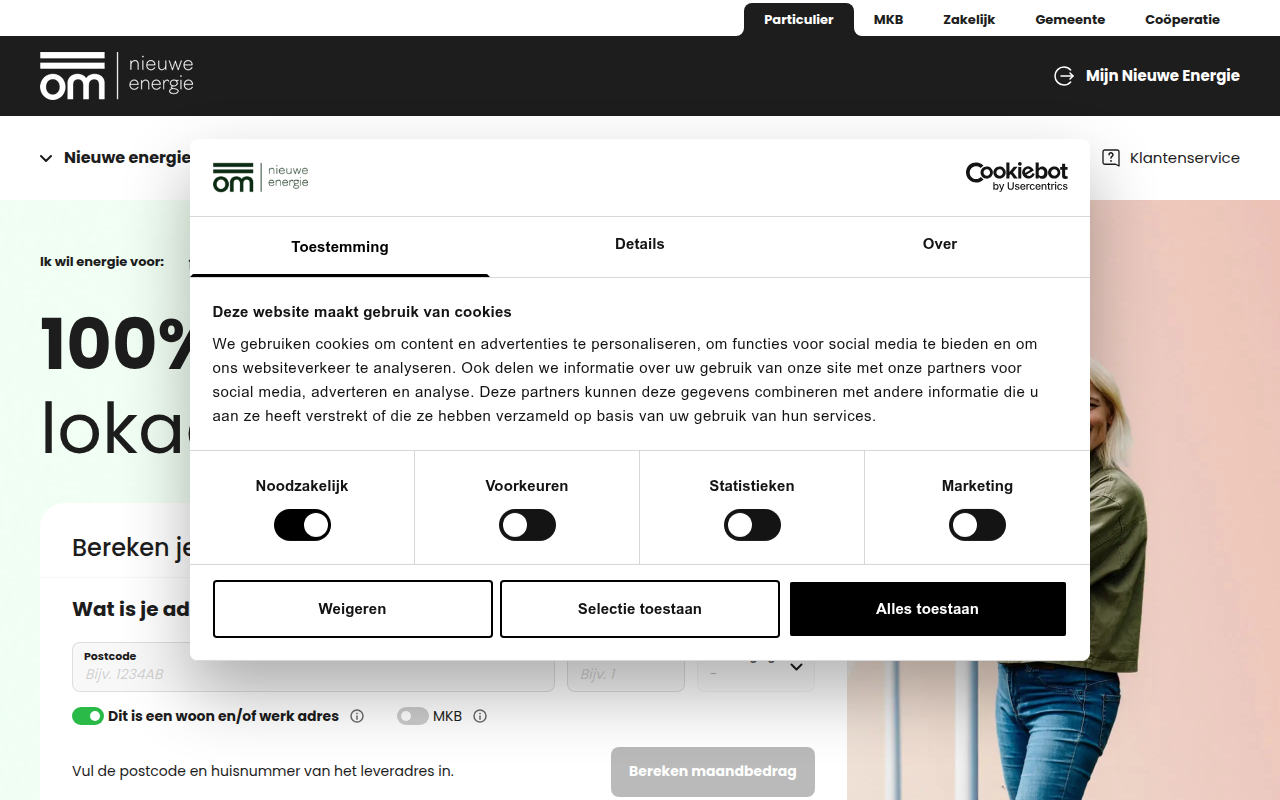Select the Zakelijk top navigation tab
The width and height of the screenshot is (1280, 800).
coord(969,19)
